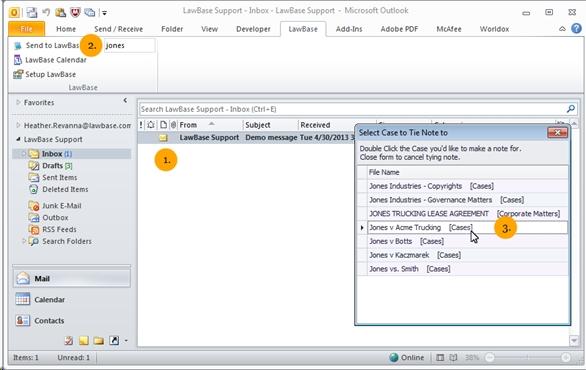Open the Folder ribbon tab
586x370 pixels.
click(172, 29)
